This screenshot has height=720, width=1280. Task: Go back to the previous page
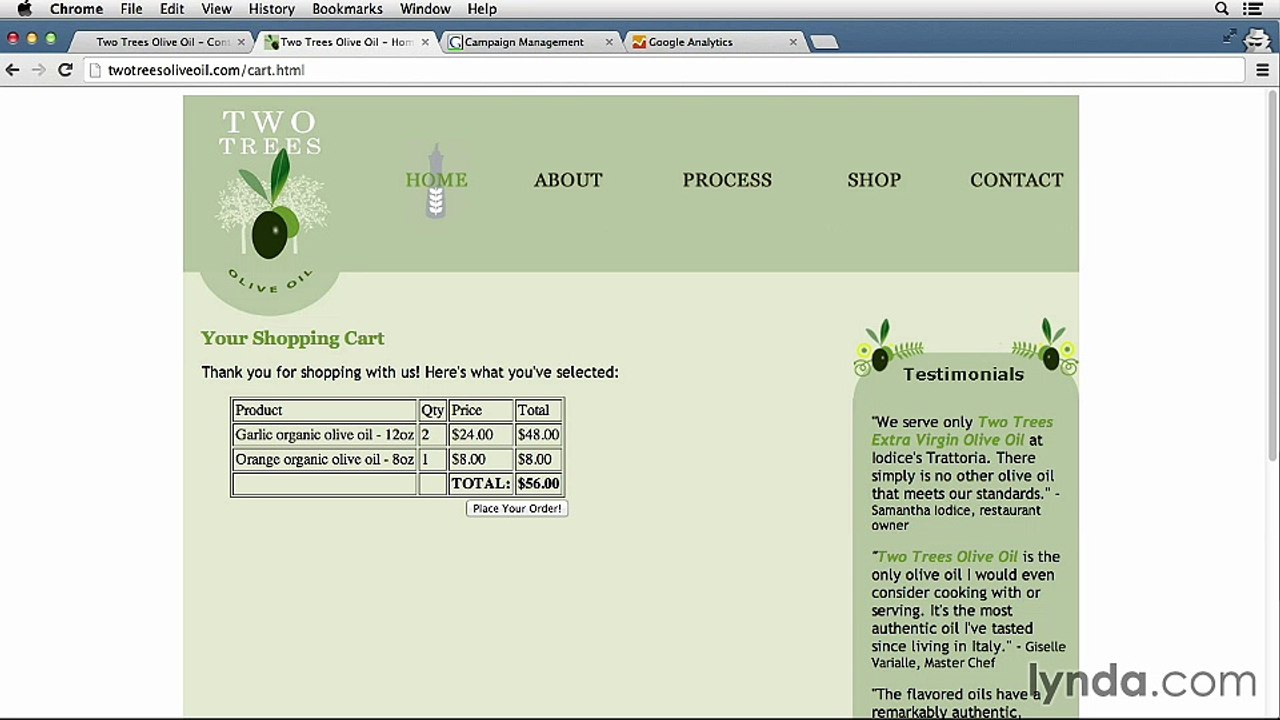pos(13,70)
